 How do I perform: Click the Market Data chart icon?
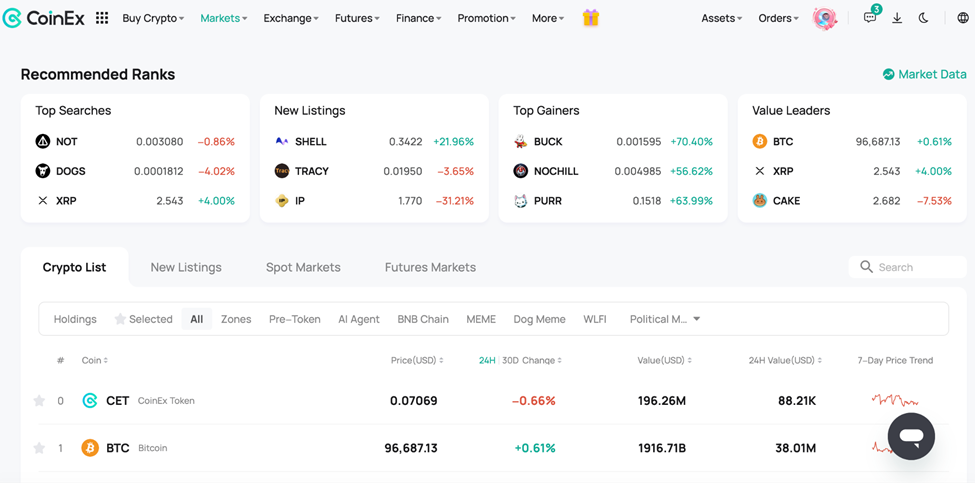point(889,74)
